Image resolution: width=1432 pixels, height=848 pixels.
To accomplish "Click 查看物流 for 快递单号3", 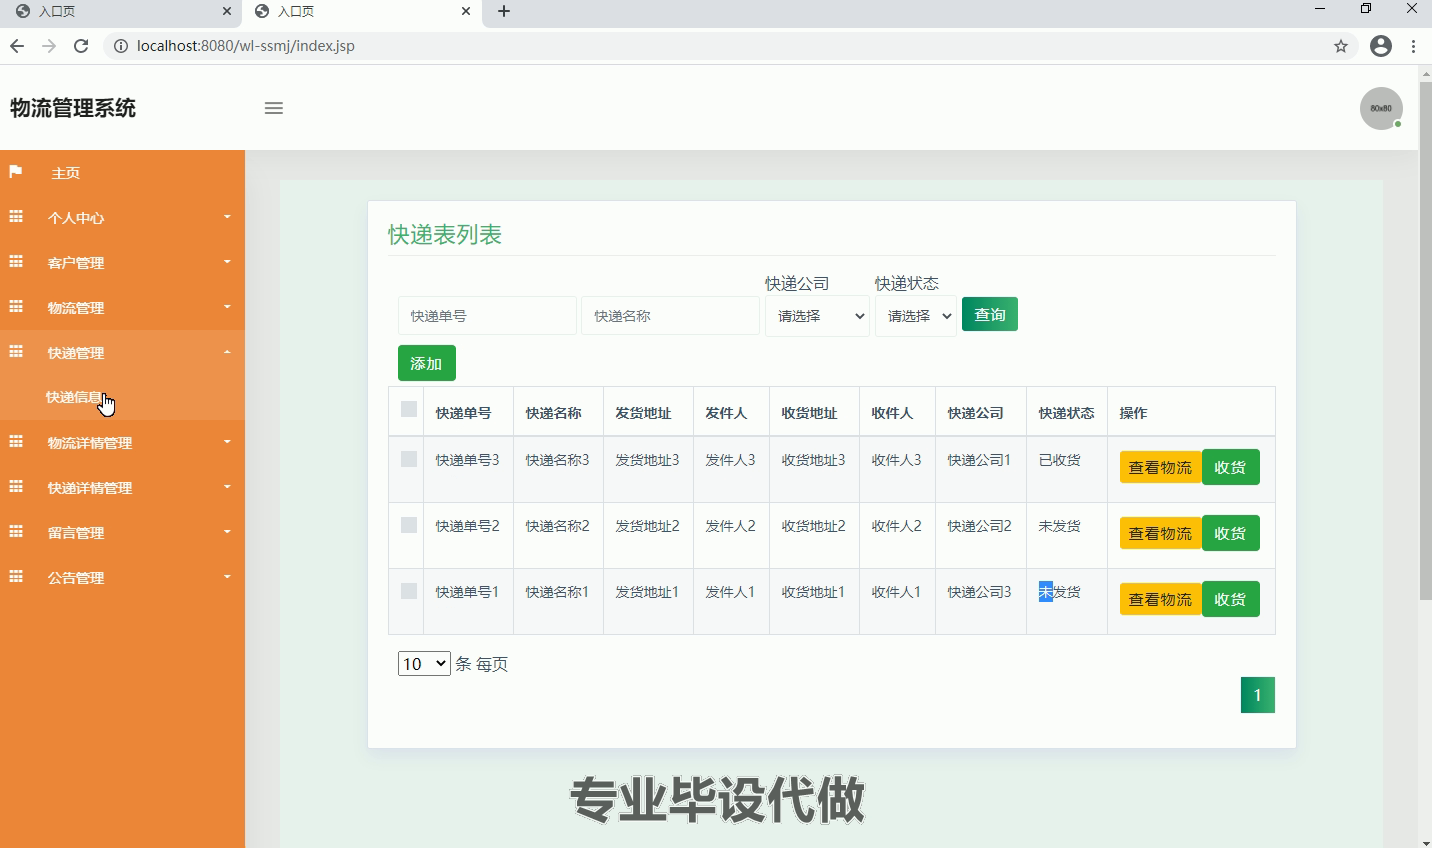I will pos(1160,467).
